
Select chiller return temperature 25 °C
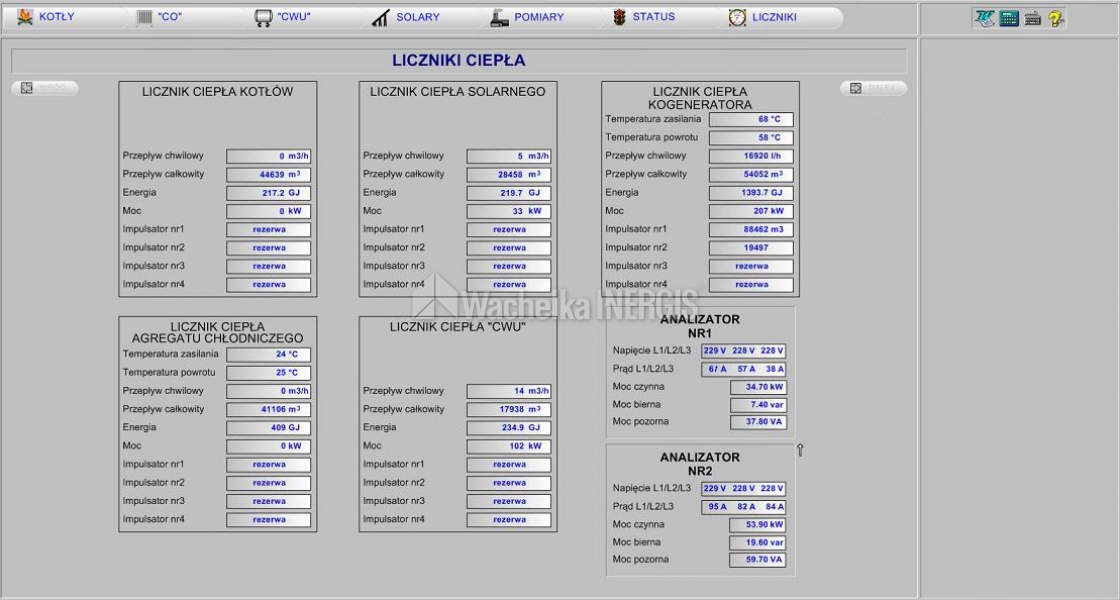pyautogui.click(x=269, y=373)
